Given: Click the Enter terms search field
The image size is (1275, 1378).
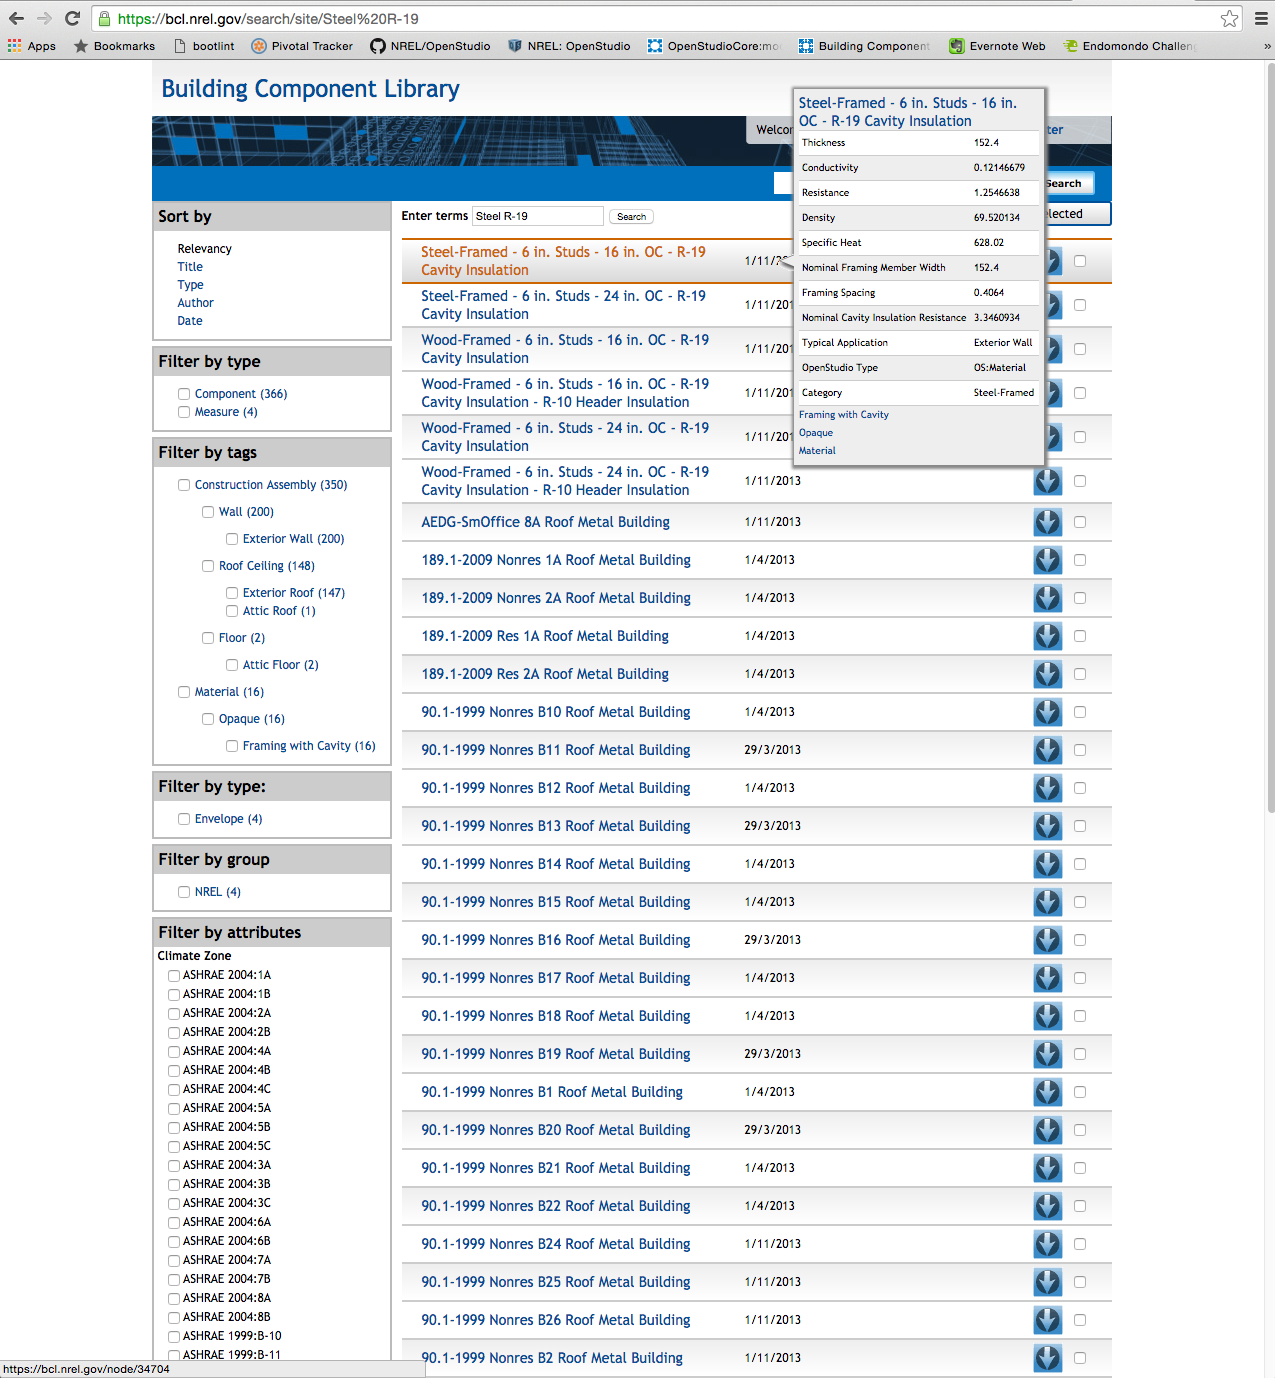Looking at the screenshot, I should point(538,216).
